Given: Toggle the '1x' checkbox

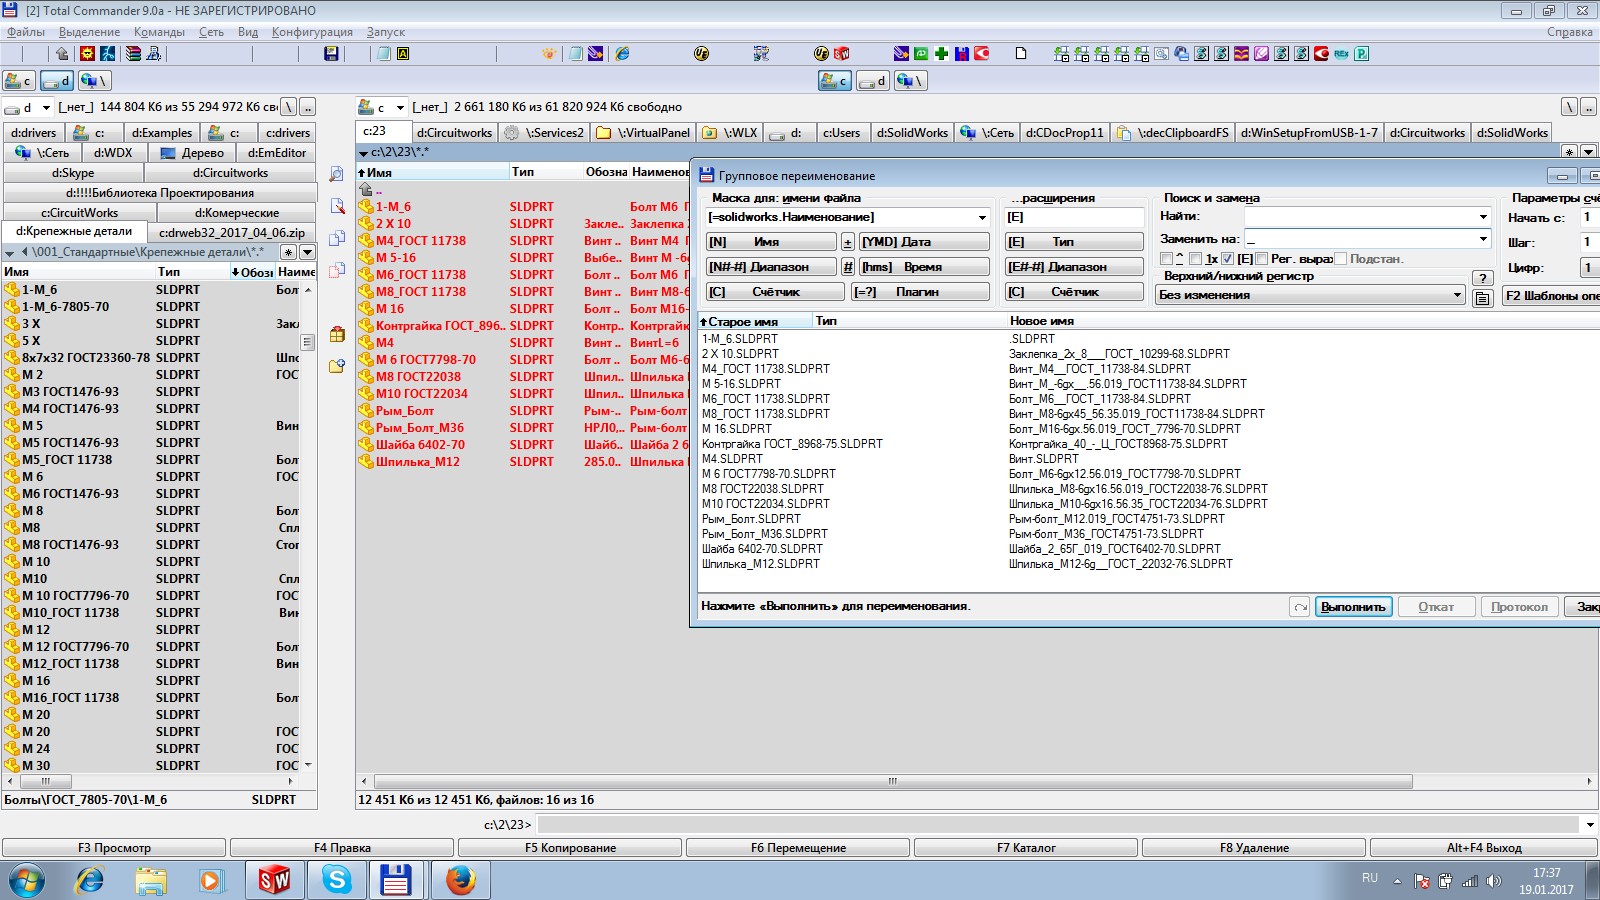Looking at the screenshot, I should click(x=1195, y=259).
